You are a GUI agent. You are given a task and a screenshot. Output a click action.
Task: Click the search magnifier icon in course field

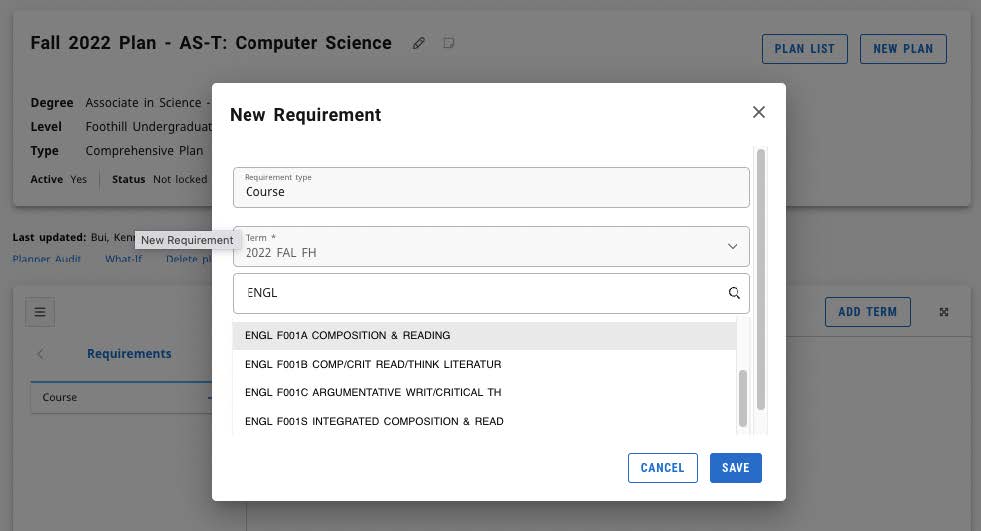pos(734,293)
